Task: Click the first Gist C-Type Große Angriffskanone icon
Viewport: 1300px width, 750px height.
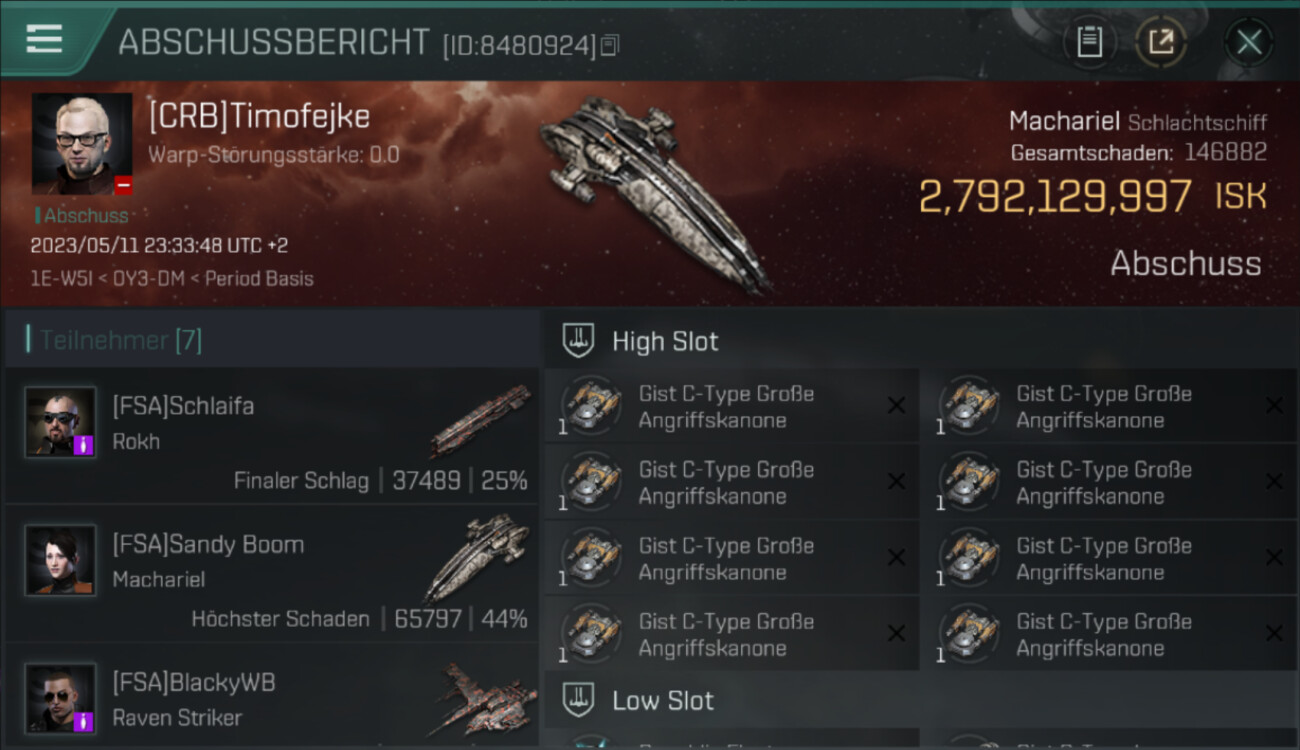Action: pyautogui.click(x=592, y=406)
